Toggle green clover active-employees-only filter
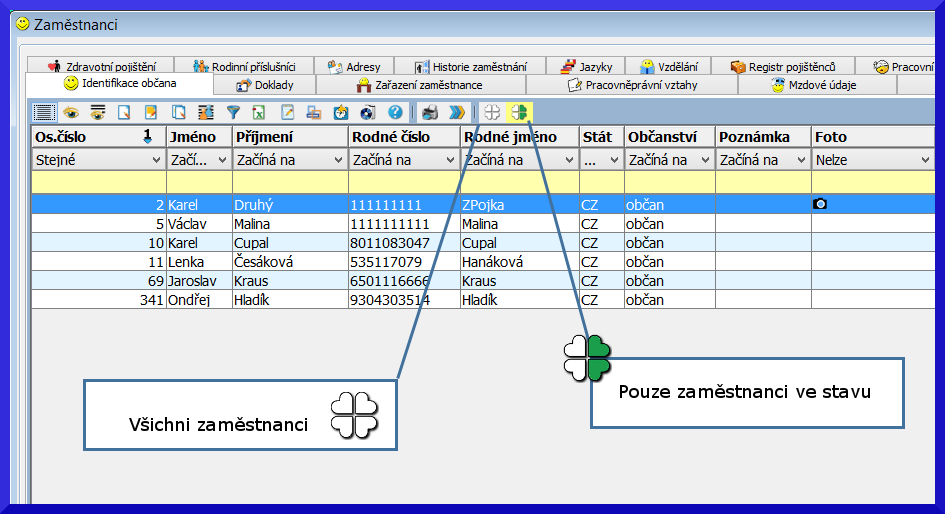The width and height of the screenshot is (945, 514). pyautogui.click(x=519, y=113)
